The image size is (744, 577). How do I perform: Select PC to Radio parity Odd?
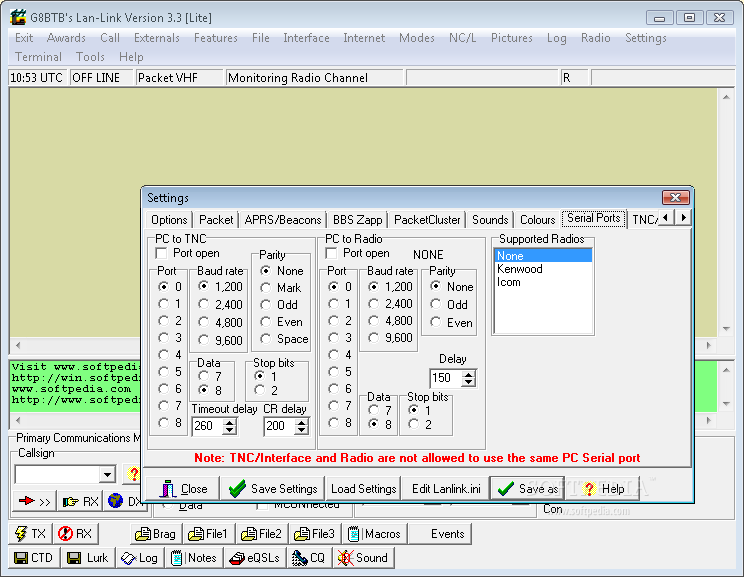[x=436, y=304]
